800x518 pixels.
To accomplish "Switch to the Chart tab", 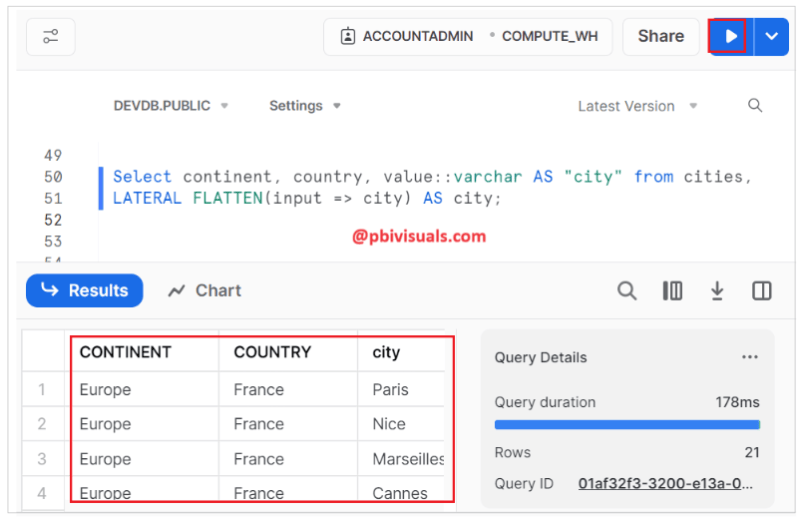I will (x=205, y=290).
